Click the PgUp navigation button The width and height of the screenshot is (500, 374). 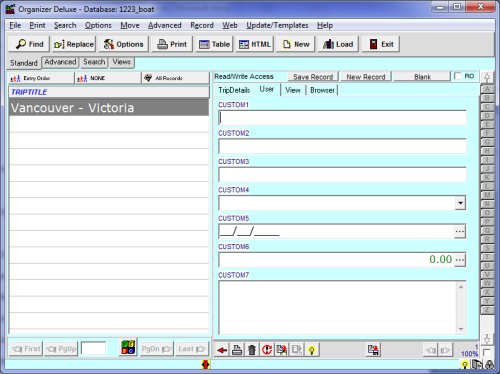coord(61,349)
